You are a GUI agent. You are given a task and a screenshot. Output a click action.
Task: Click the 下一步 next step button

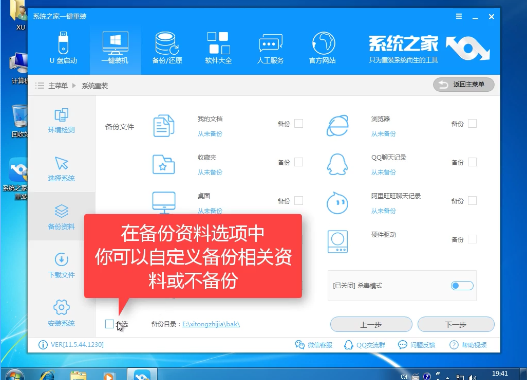(456, 325)
